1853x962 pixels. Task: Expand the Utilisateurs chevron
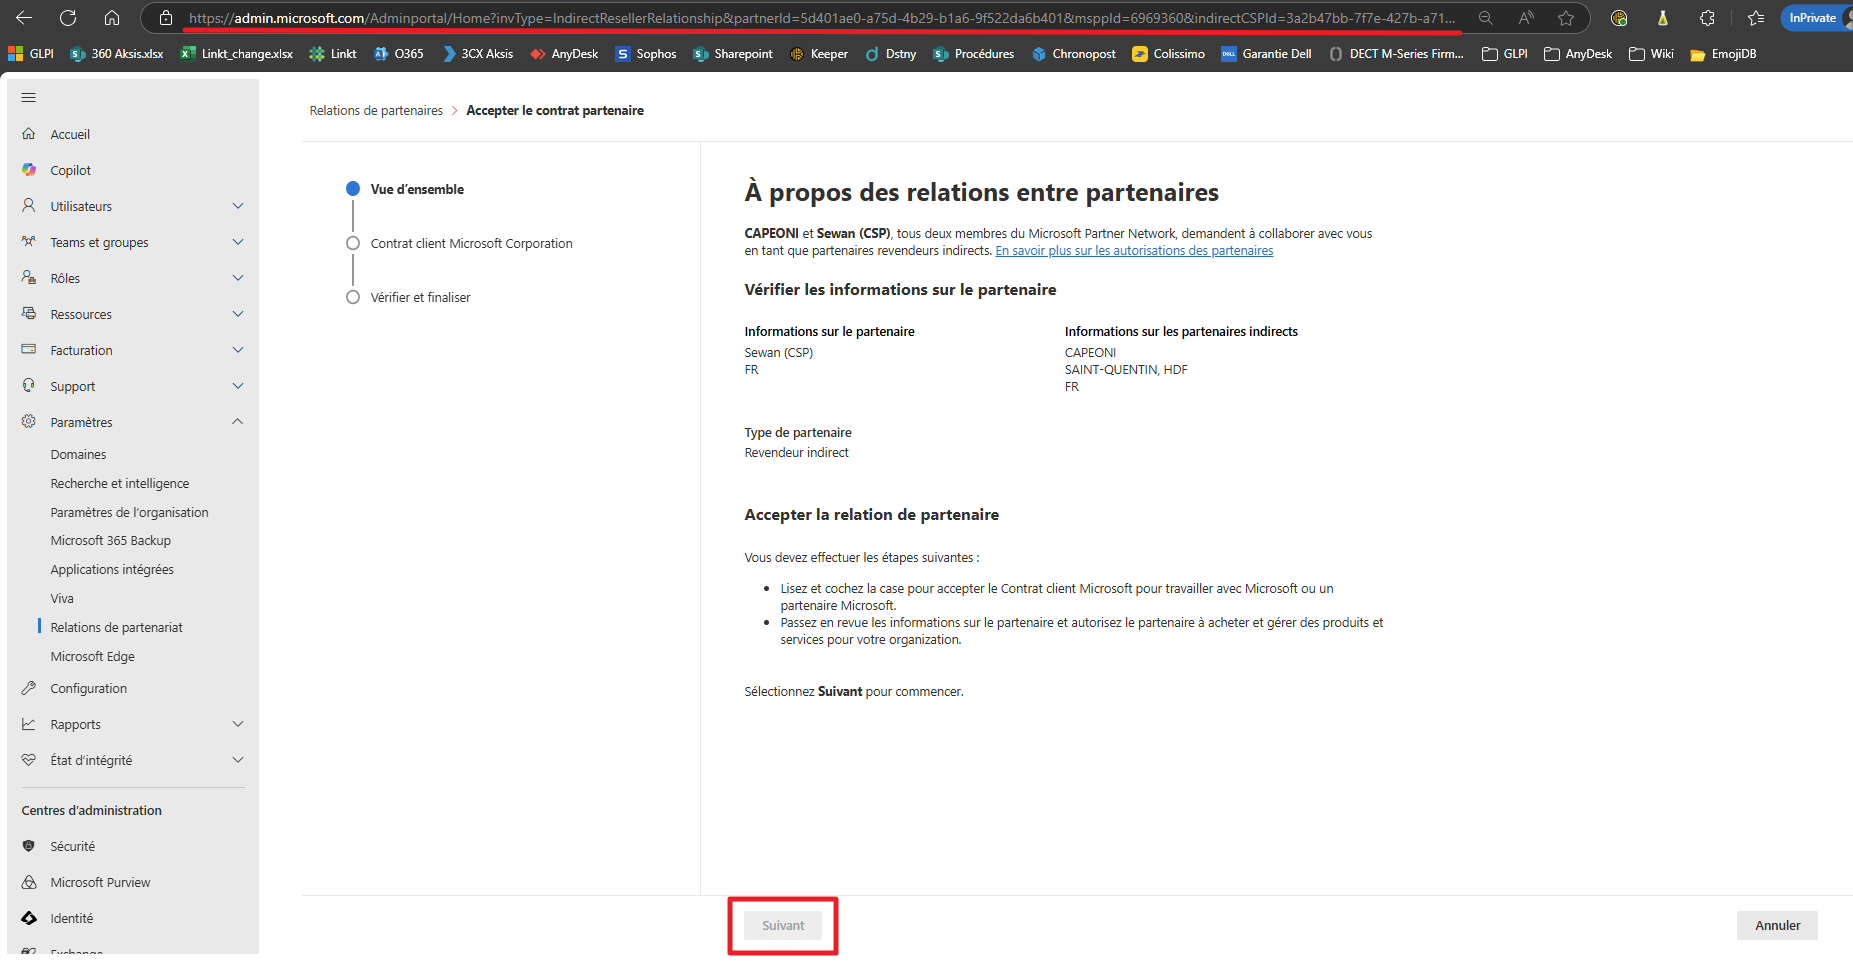(238, 206)
